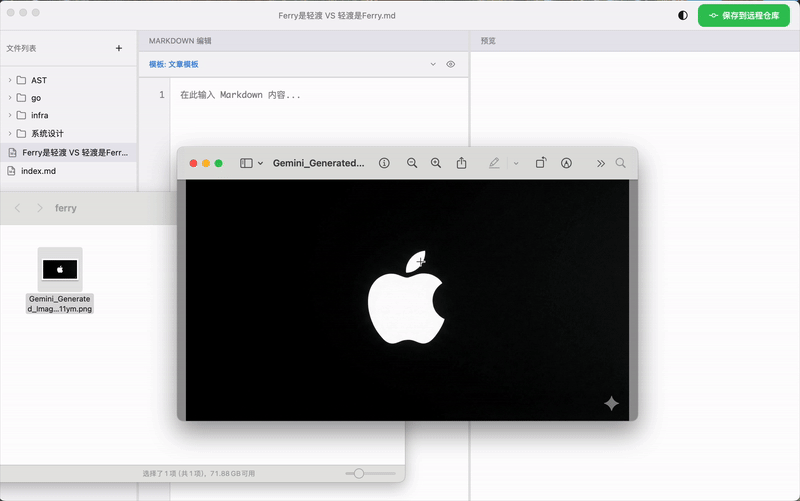Viewport: 800px width, 501px height.
Task: Expand the go folder
Action: (10, 97)
